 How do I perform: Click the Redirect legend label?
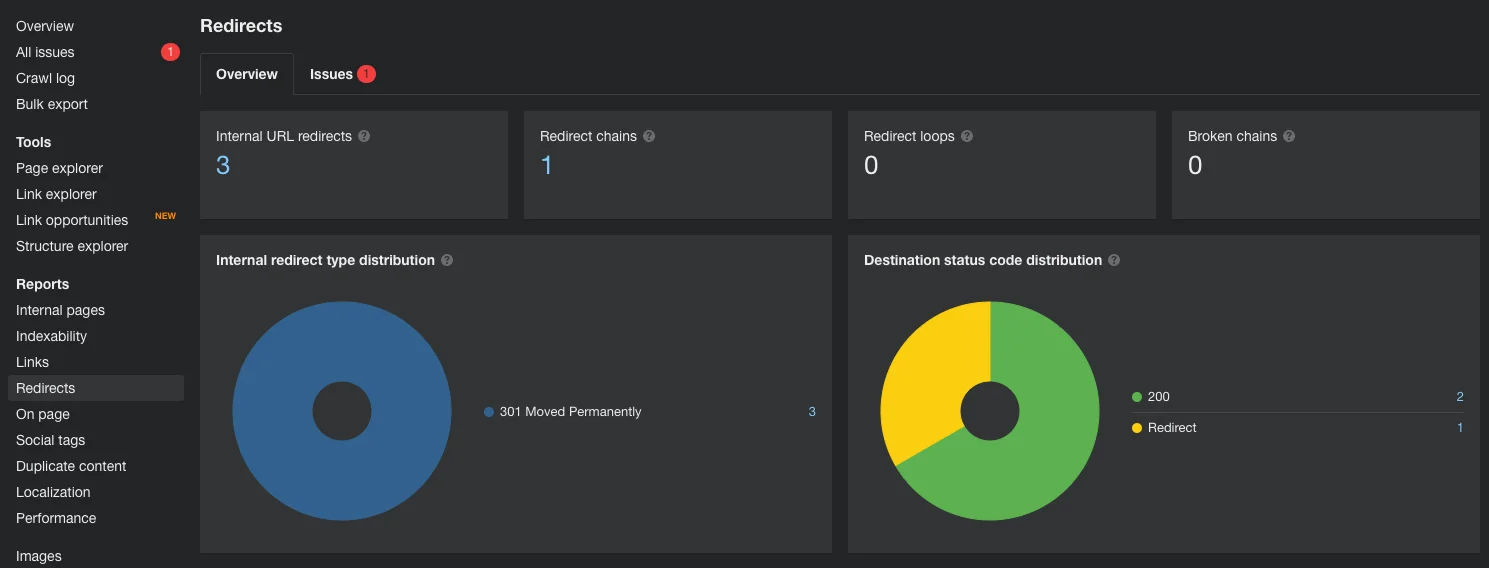pyautogui.click(x=1172, y=428)
